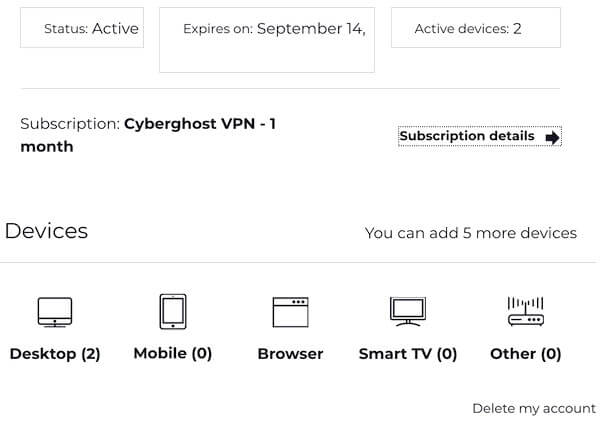Open the Other (0) devices label
The width and height of the screenshot is (600, 421).
pos(526,354)
